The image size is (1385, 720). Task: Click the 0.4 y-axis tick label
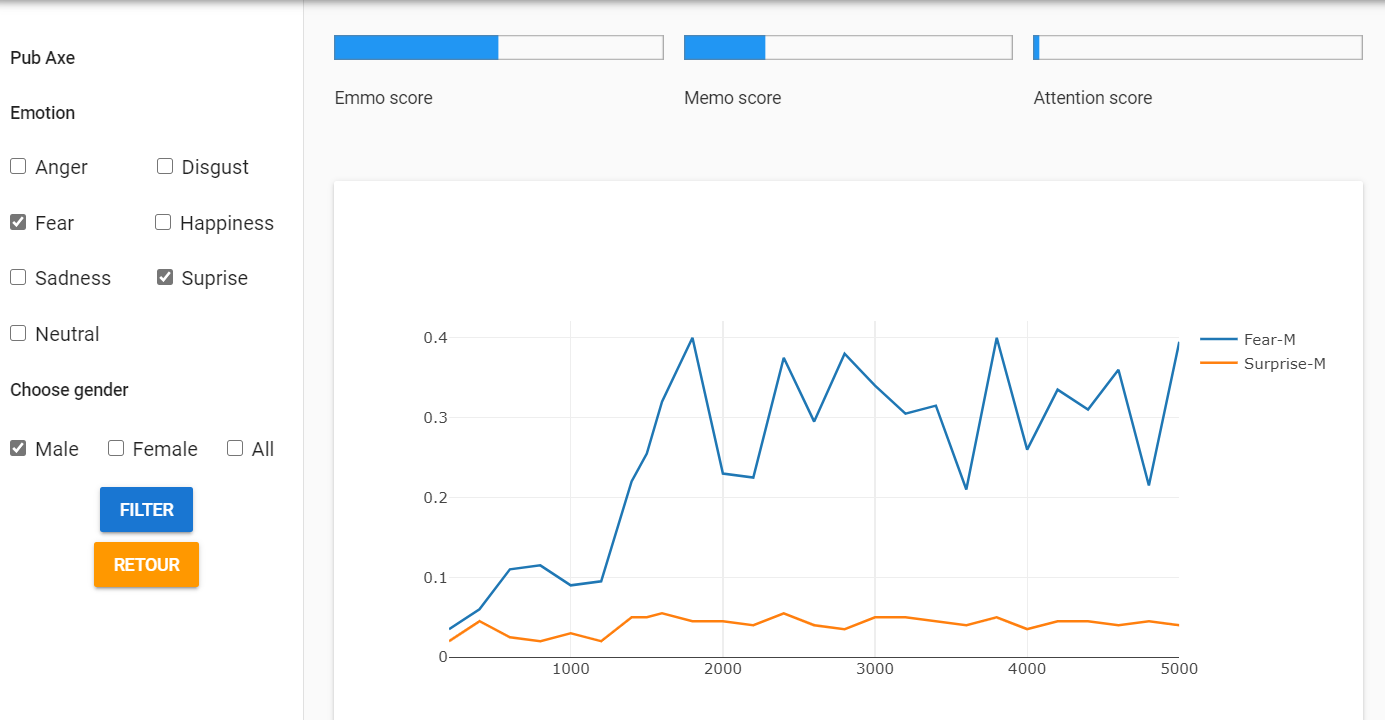[434, 338]
